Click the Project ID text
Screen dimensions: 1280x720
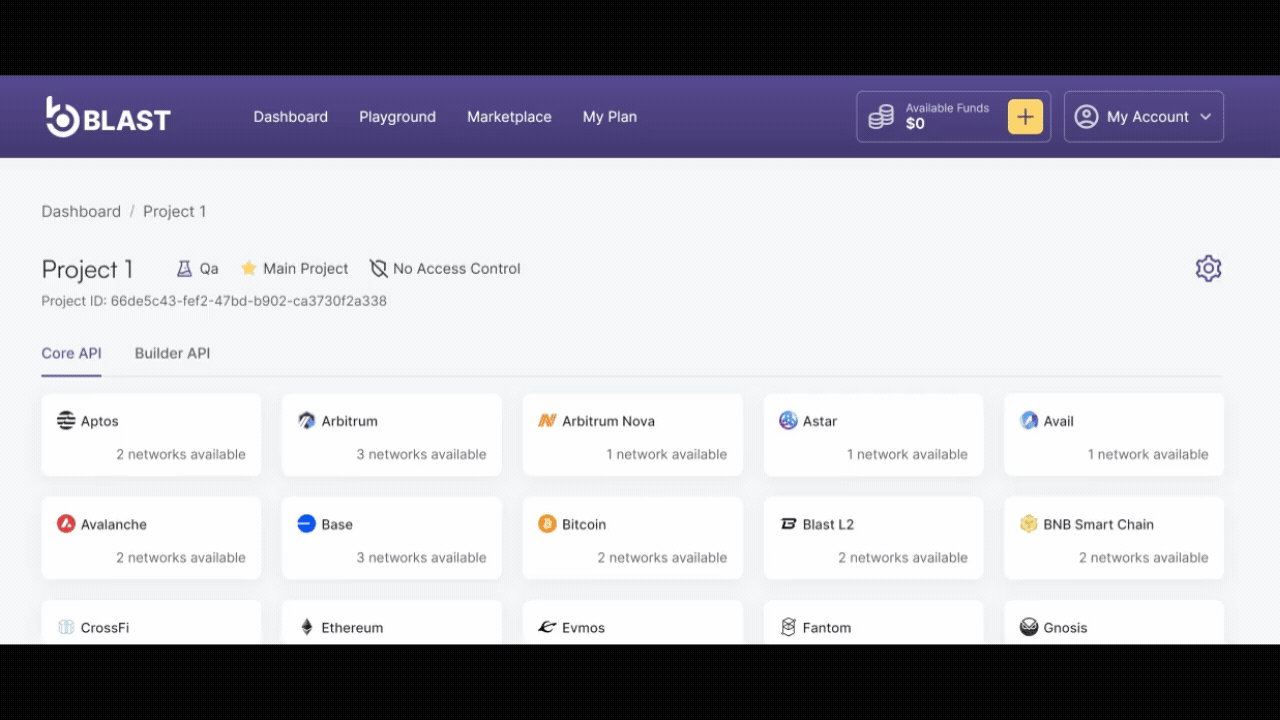click(214, 300)
